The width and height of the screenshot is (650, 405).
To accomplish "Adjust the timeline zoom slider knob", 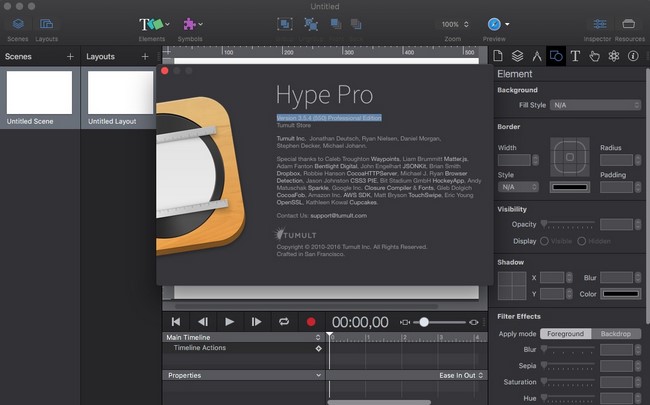I will coord(424,322).
